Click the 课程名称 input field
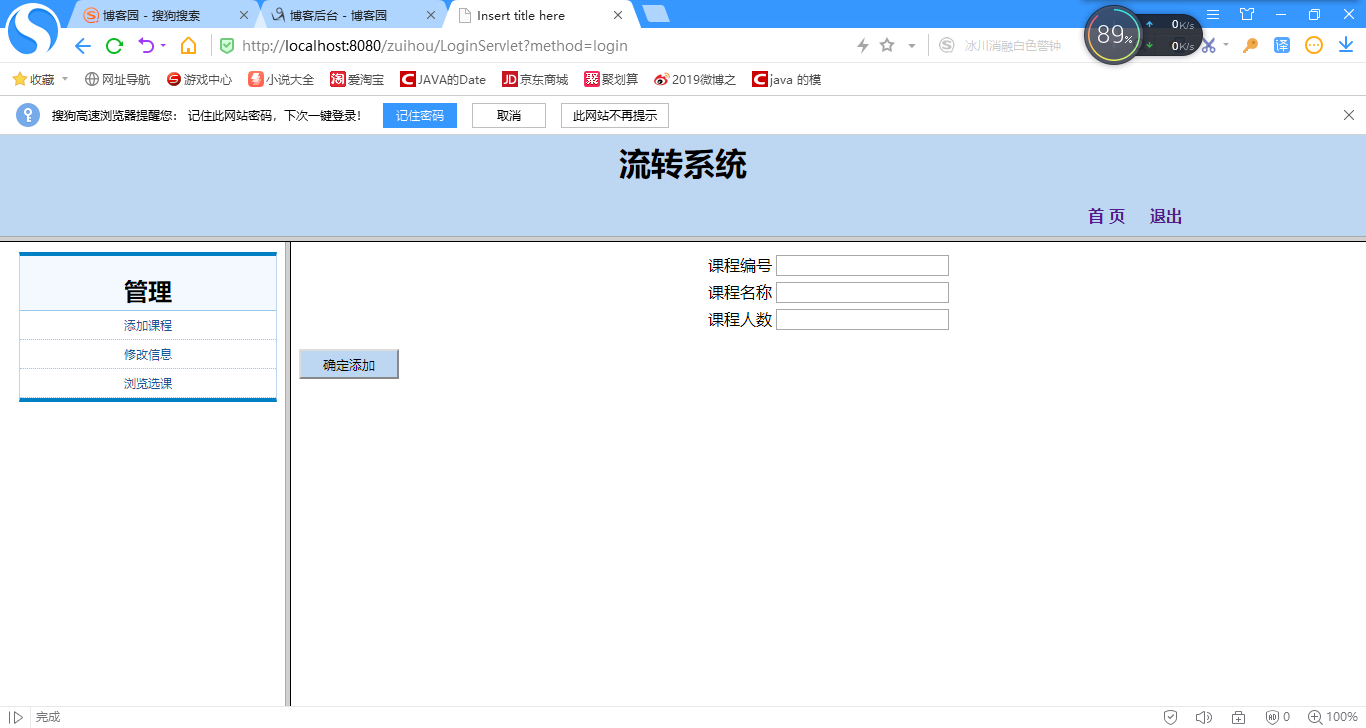The height and width of the screenshot is (728, 1366). (x=862, y=293)
